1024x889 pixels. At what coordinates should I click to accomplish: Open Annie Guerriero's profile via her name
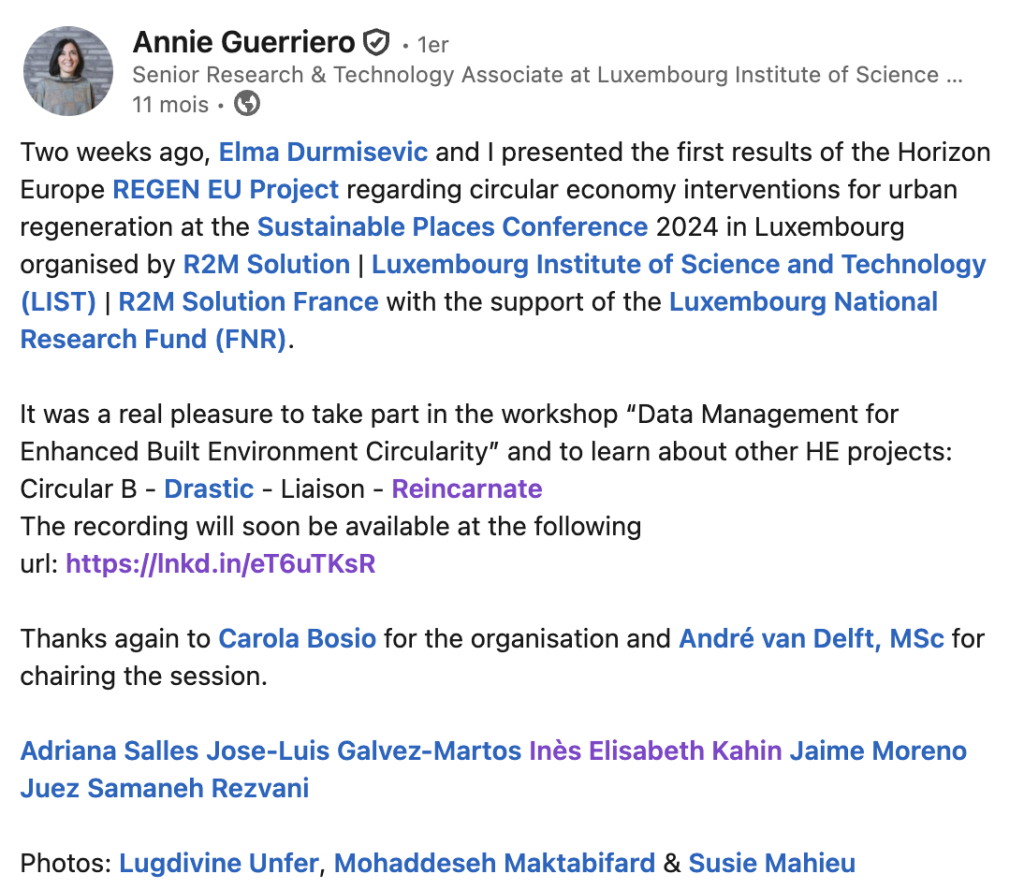pyautogui.click(x=244, y=43)
